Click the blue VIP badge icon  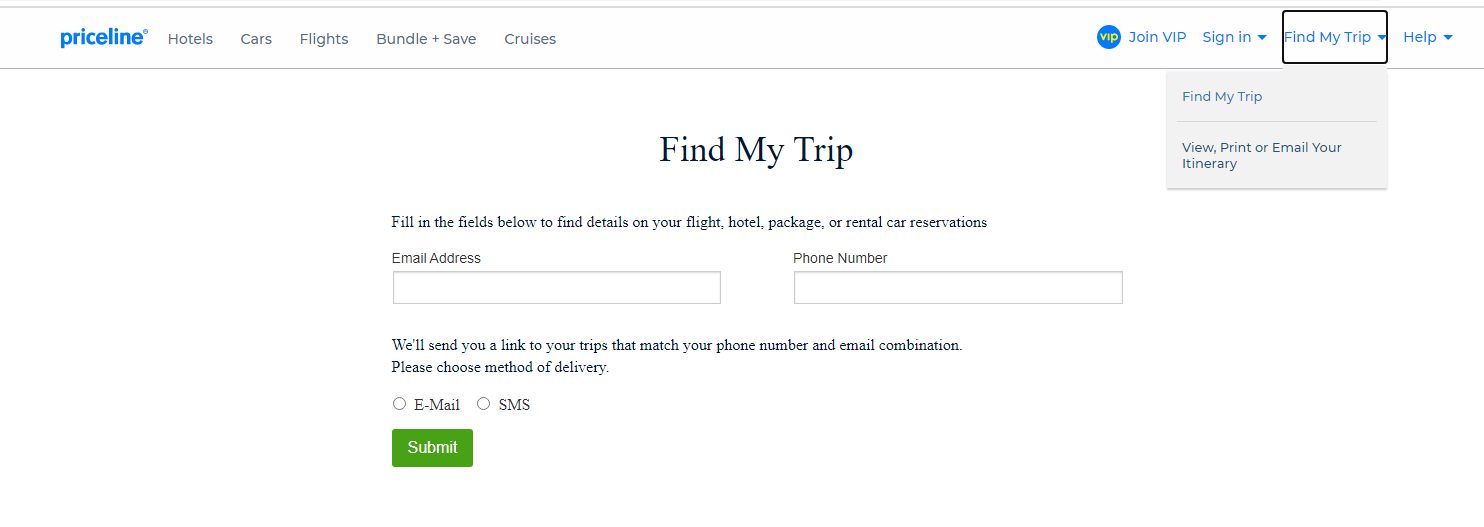click(1108, 37)
